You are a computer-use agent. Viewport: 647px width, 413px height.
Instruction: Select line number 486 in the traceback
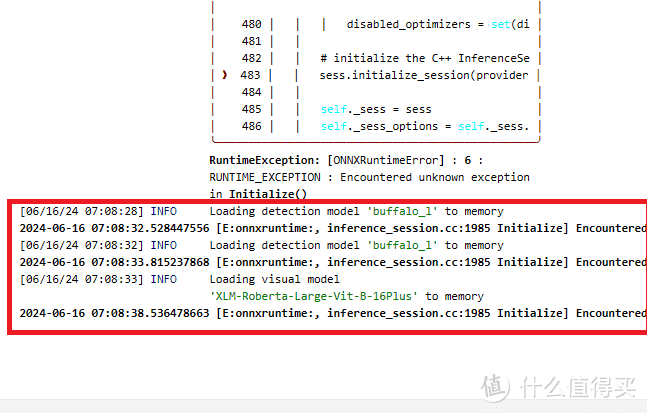[x=251, y=126]
